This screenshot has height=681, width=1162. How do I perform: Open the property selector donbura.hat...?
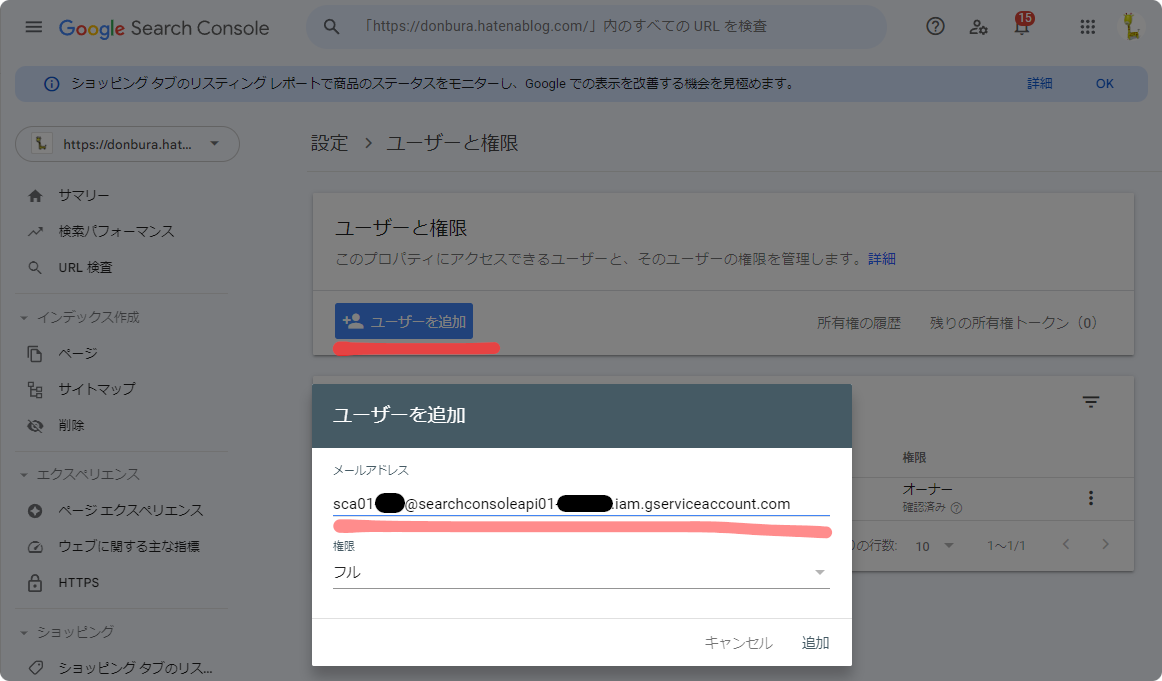127,144
